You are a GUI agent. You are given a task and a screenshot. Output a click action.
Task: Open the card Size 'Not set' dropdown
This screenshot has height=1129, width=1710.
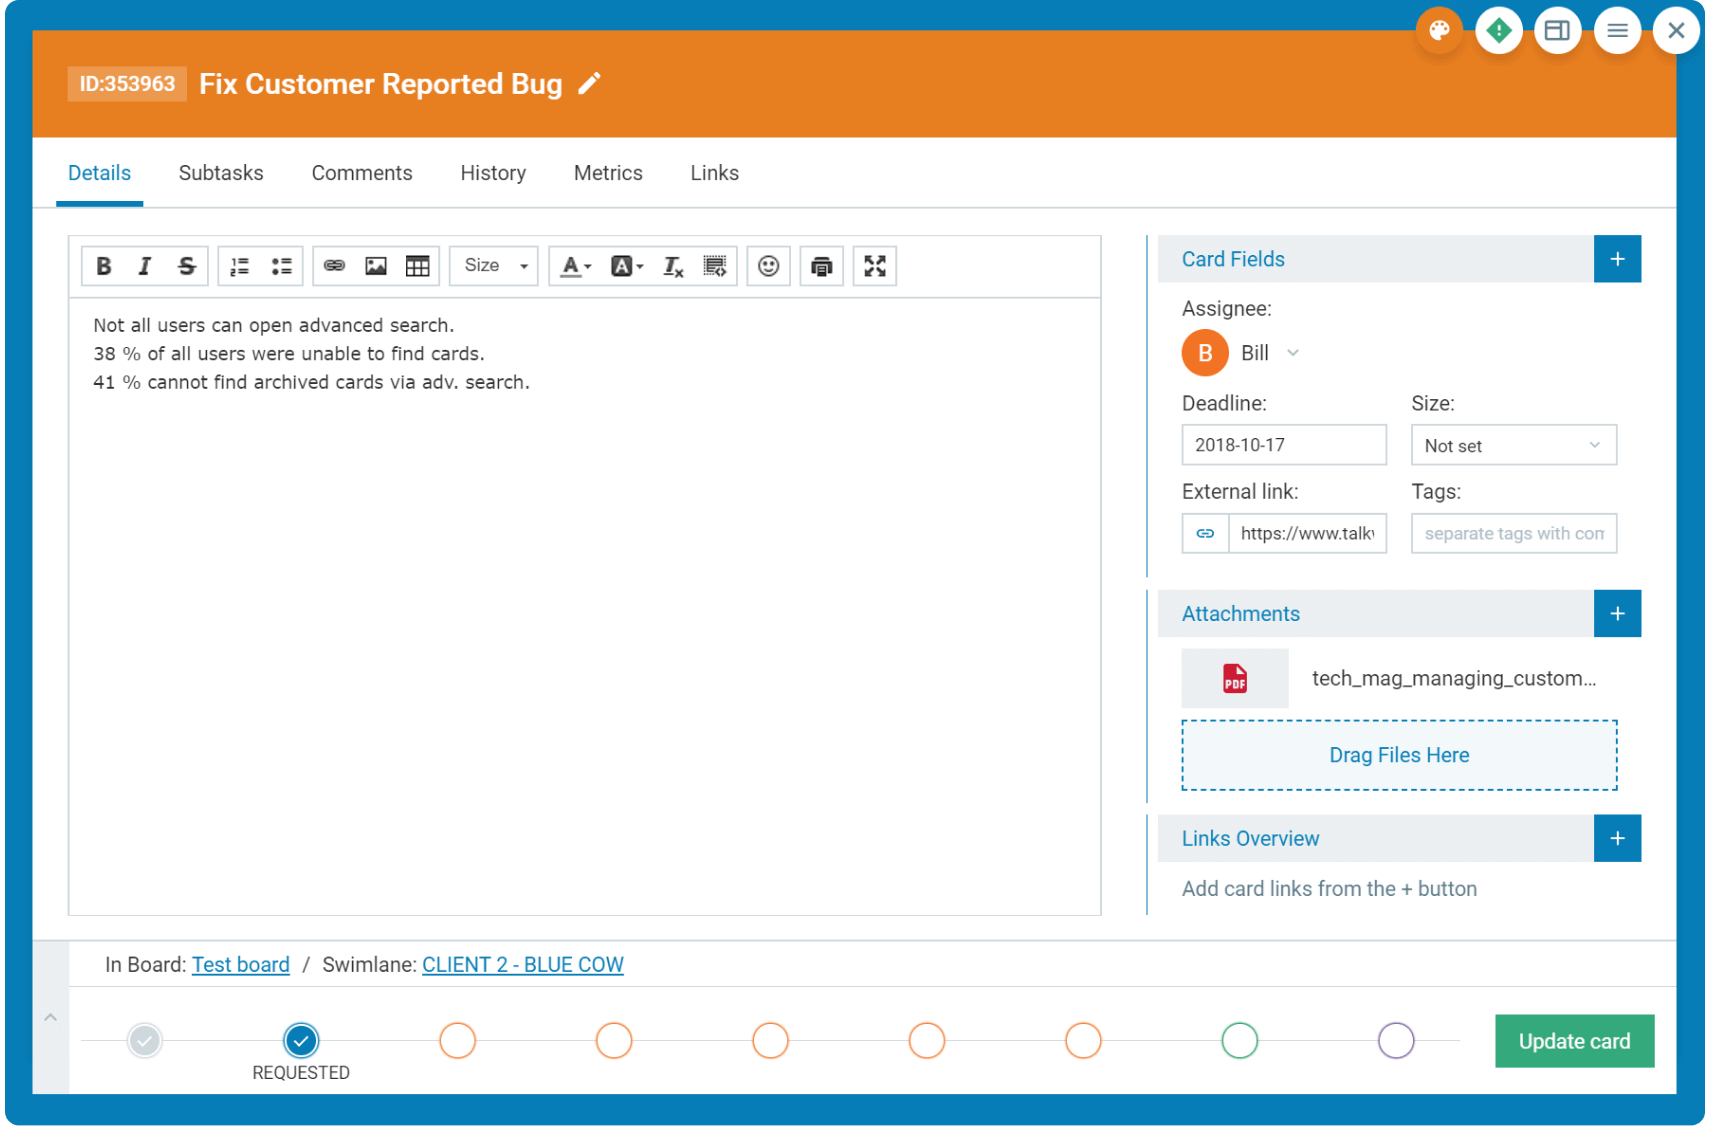[1513, 445]
